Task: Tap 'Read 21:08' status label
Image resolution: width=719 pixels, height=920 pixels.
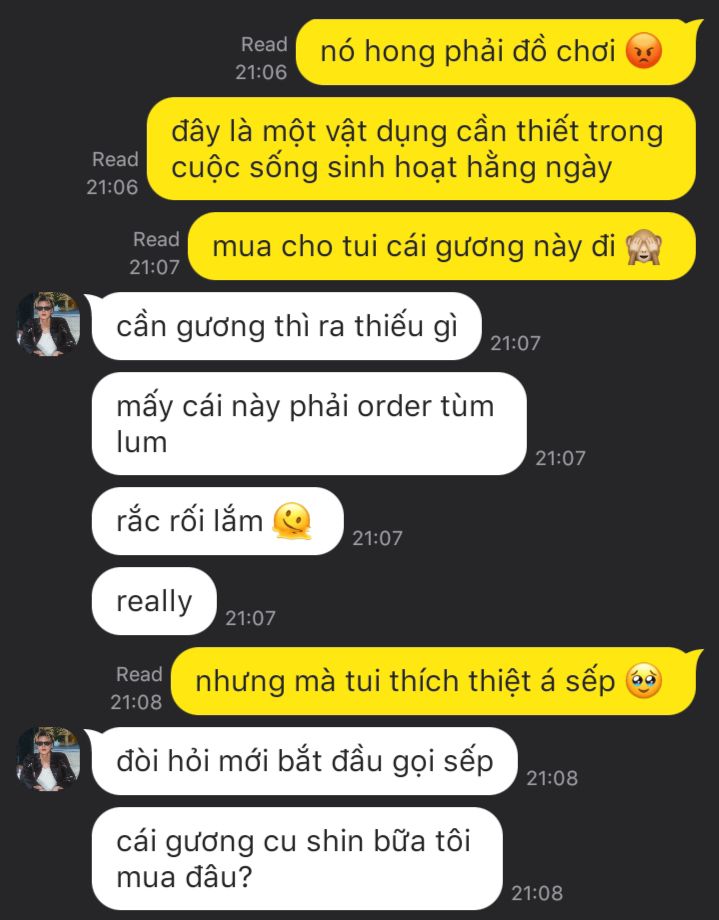Action: point(137,688)
